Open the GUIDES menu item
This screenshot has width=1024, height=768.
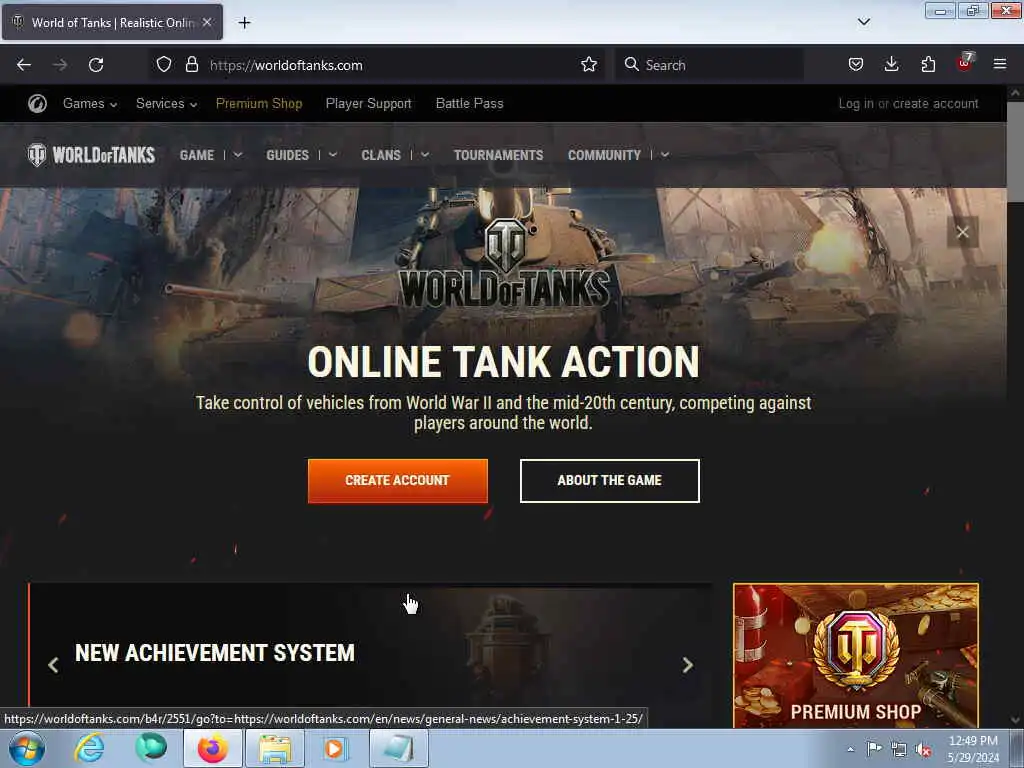[287, 155]
